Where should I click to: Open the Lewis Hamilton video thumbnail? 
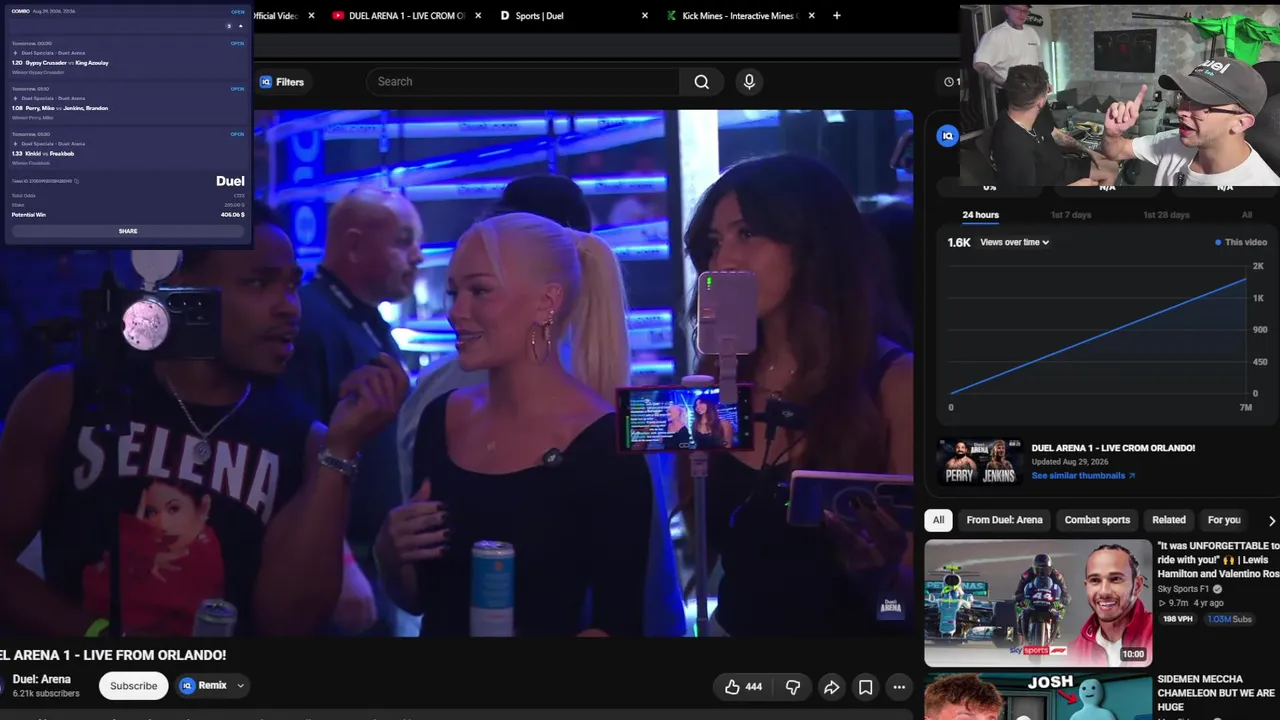(x=1038, y=603)
